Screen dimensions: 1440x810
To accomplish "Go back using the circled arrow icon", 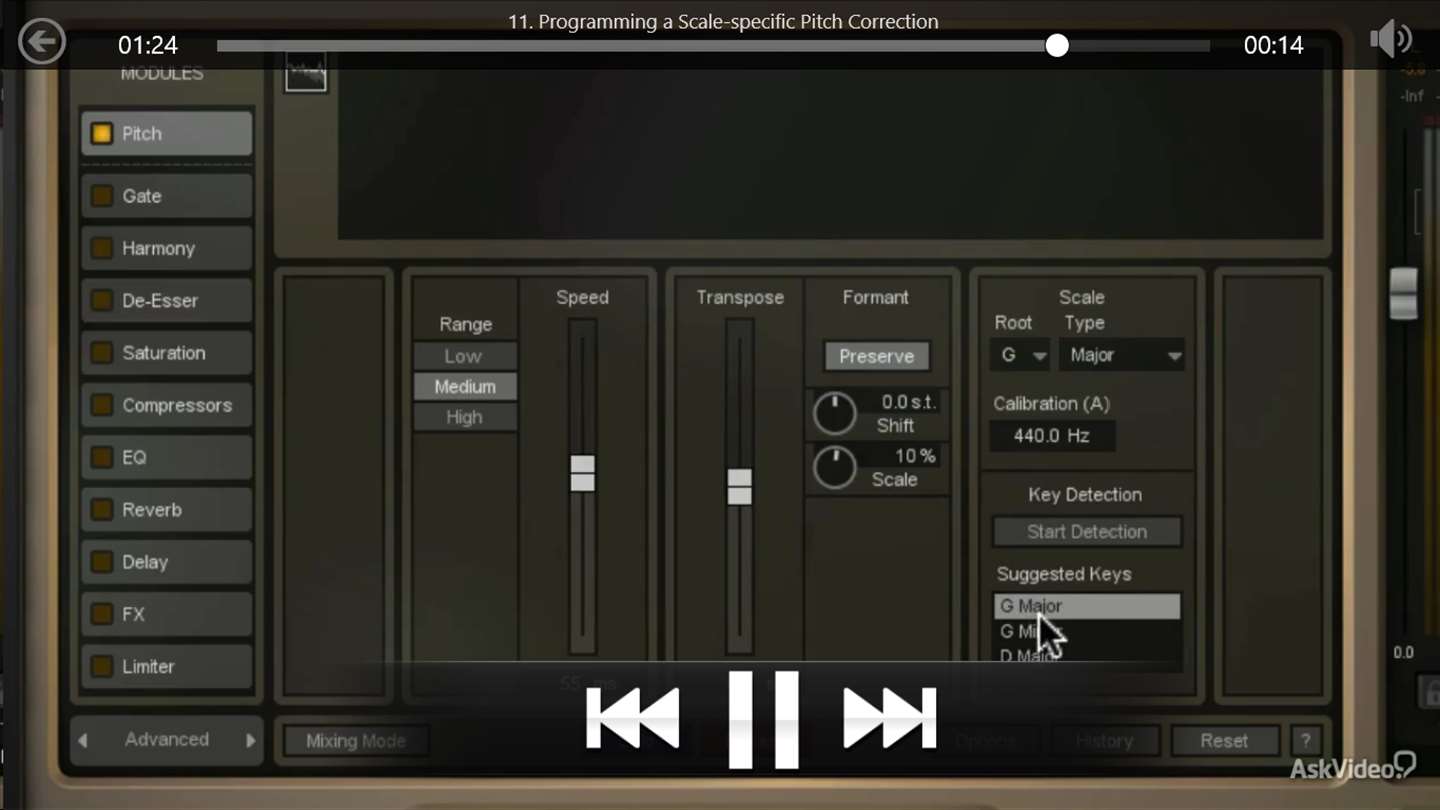I will click(42, 43).
